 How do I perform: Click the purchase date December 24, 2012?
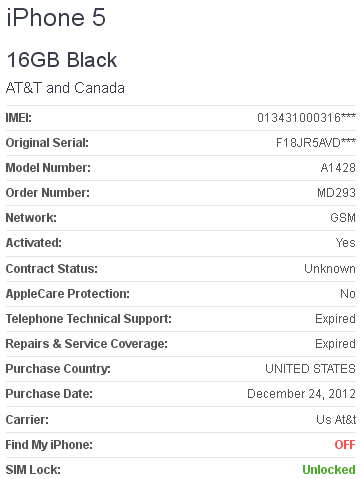click(301, 394)
